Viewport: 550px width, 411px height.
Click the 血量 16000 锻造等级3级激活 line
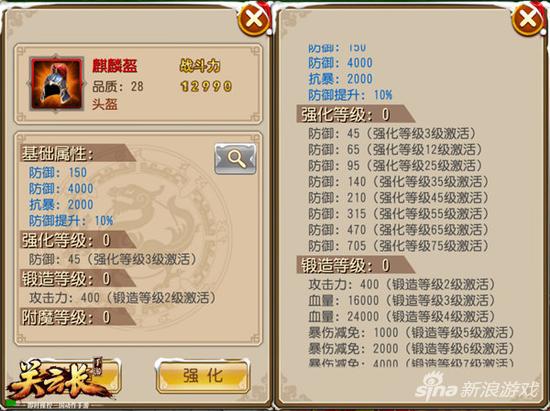coord(401,301)
